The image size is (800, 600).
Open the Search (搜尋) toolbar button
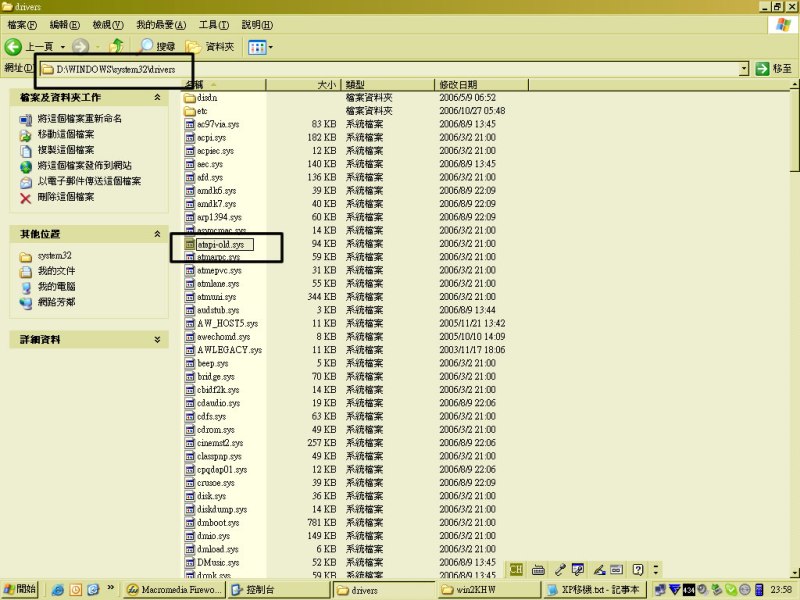[x=158, y=46]
